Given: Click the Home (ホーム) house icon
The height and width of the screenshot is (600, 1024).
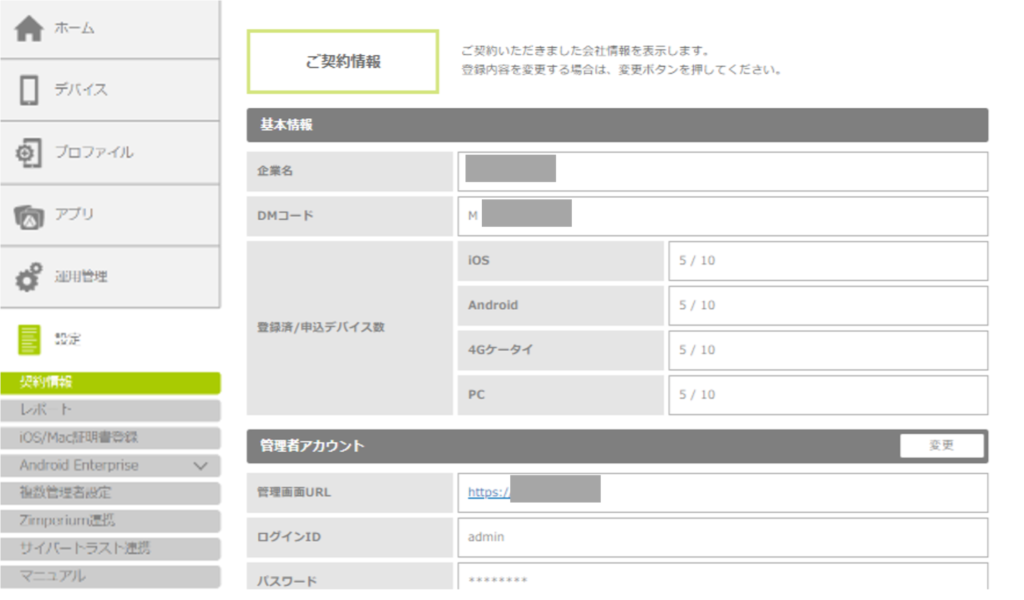Looking at the screenshot, I should pyautogui.click(x=29, y=29).
